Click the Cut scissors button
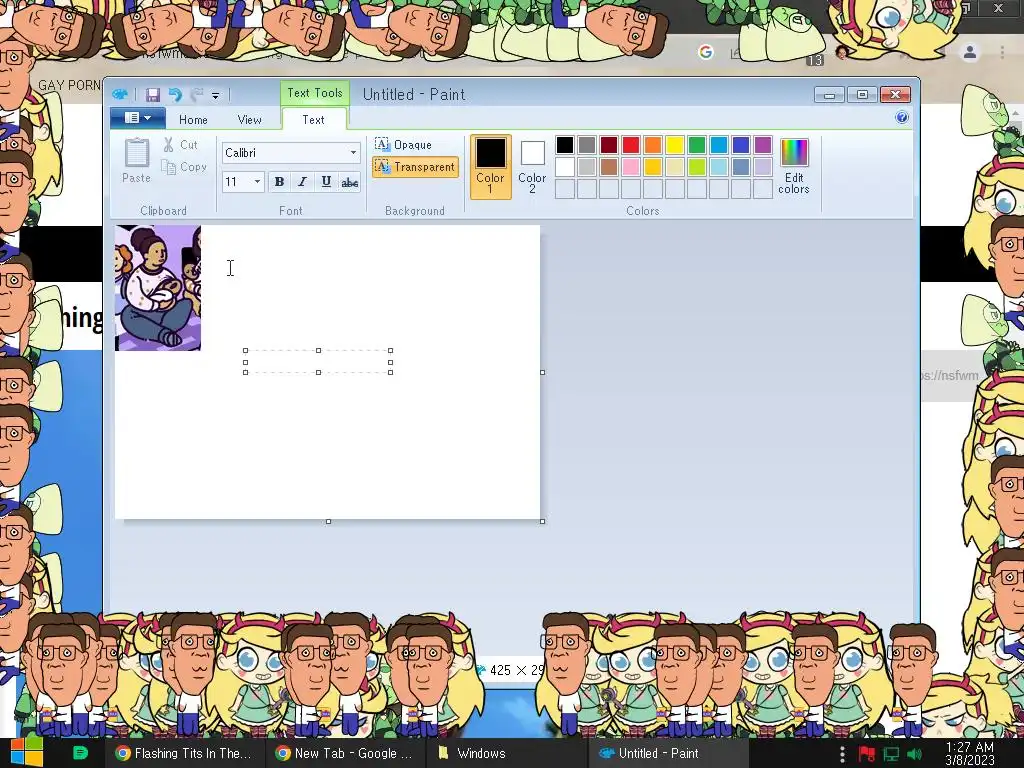 click(x=180, y=144)
